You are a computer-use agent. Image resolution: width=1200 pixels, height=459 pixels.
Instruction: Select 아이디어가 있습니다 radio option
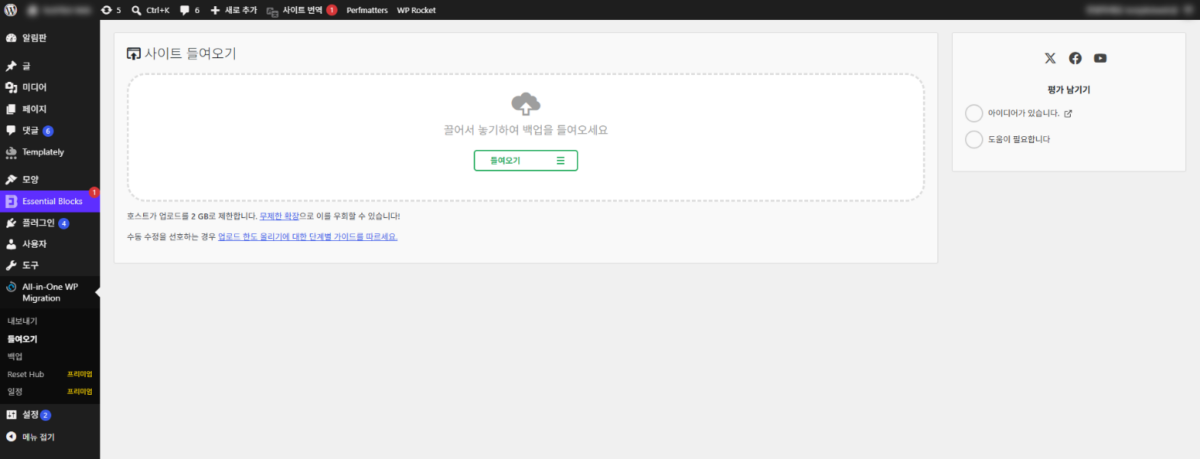point(974,113)
